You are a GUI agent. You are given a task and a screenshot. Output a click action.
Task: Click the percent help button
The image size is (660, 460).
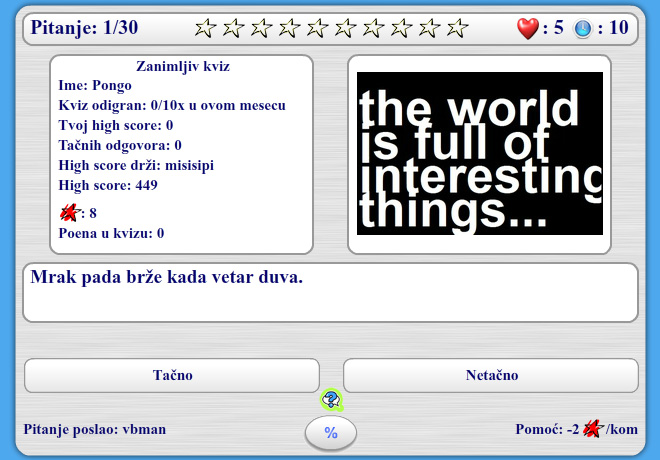(331, 433)
